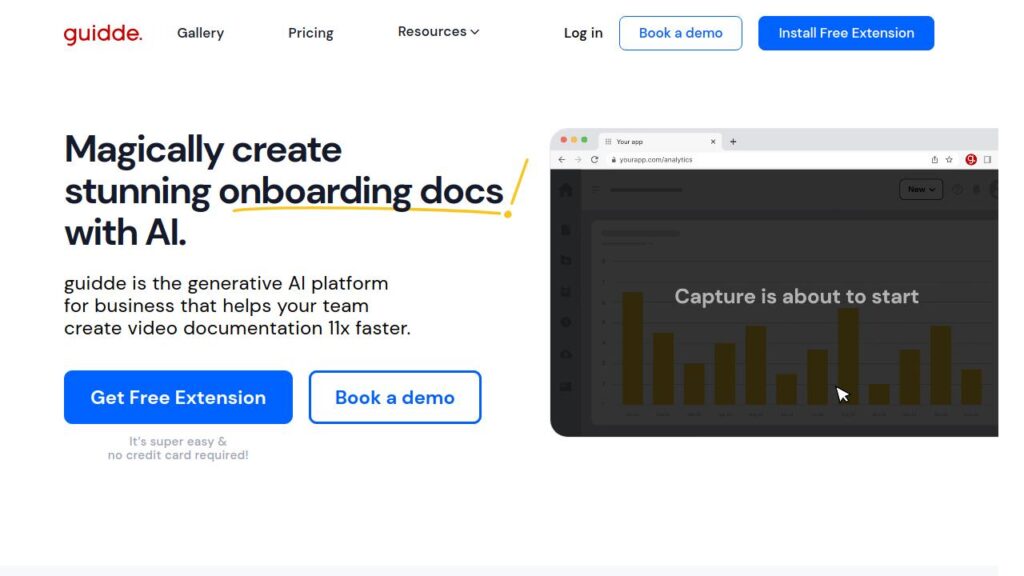This screenshot has height=576, width=1024.
Task: Click Book a demo below the headline
Action: 394,397
